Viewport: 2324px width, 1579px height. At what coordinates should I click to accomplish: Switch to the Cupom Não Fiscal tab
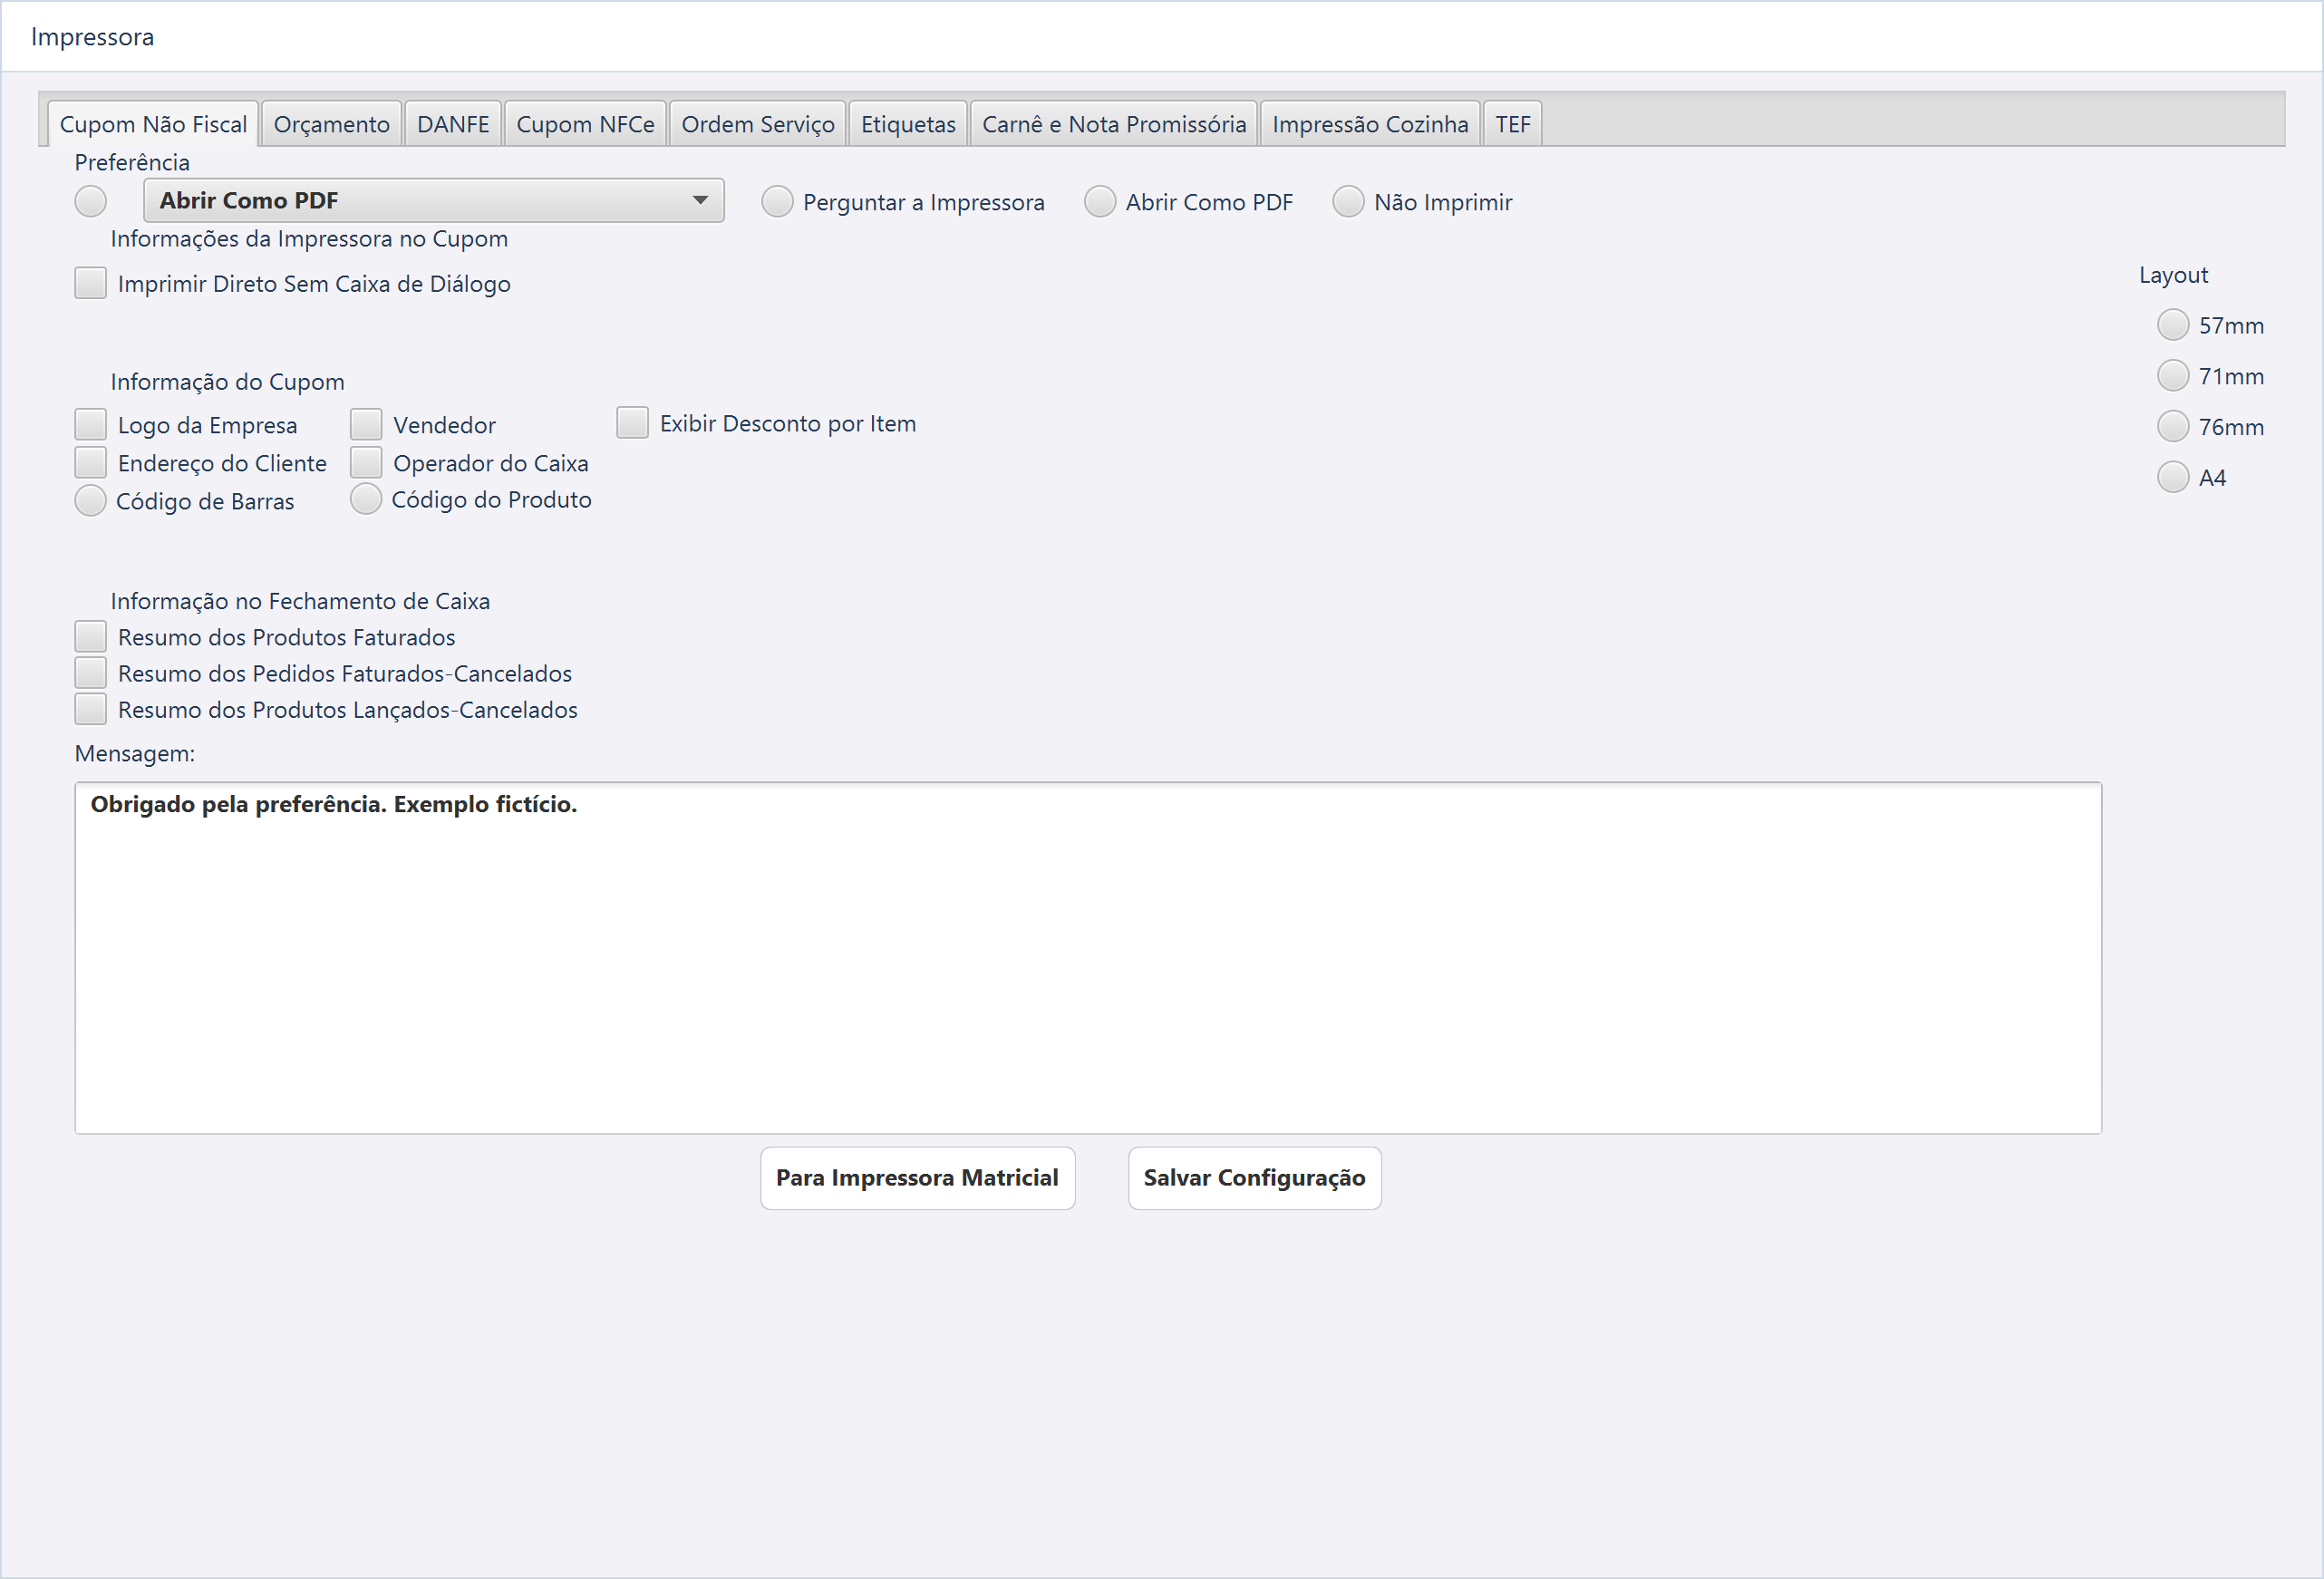point(153,124)
